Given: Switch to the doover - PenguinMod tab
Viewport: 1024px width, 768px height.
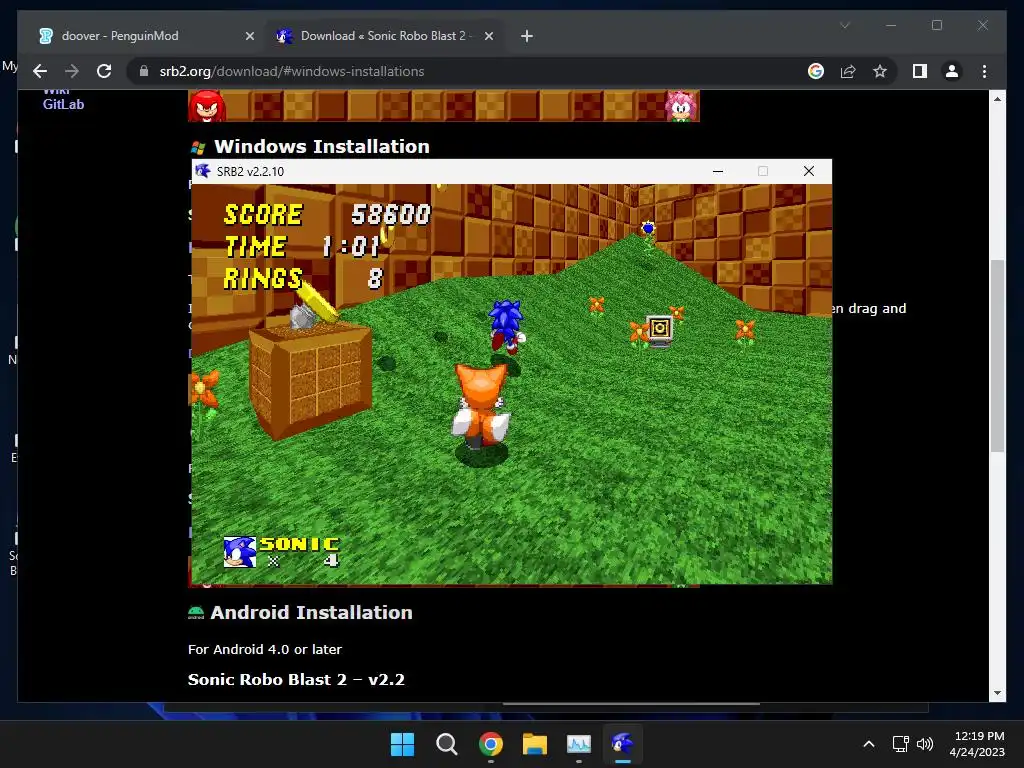Looking at the screenshot, I should 145,36.
